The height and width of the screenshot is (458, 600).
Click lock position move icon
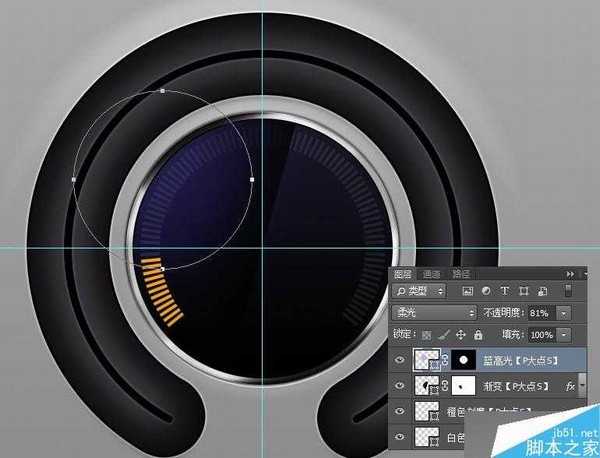(460, 333)
